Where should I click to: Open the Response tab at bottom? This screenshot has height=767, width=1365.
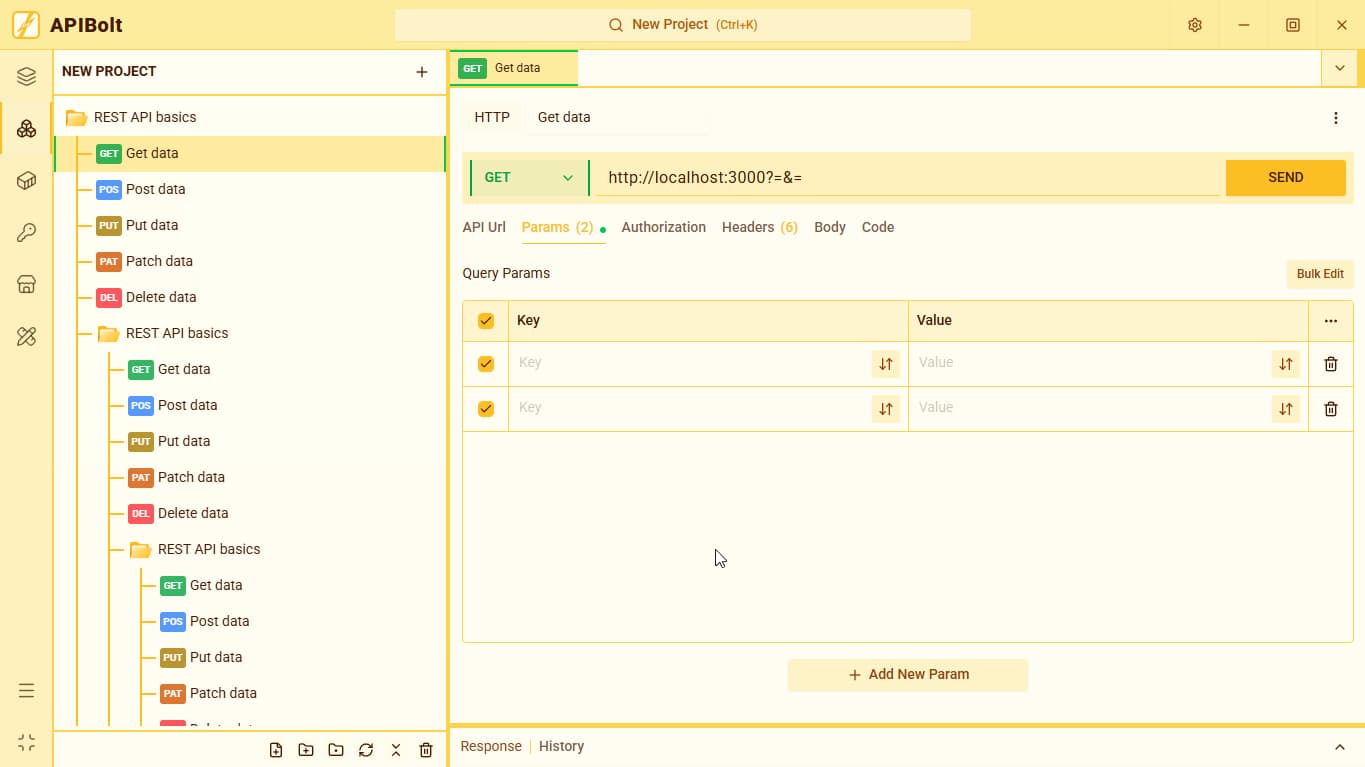[x=491, y=746]
